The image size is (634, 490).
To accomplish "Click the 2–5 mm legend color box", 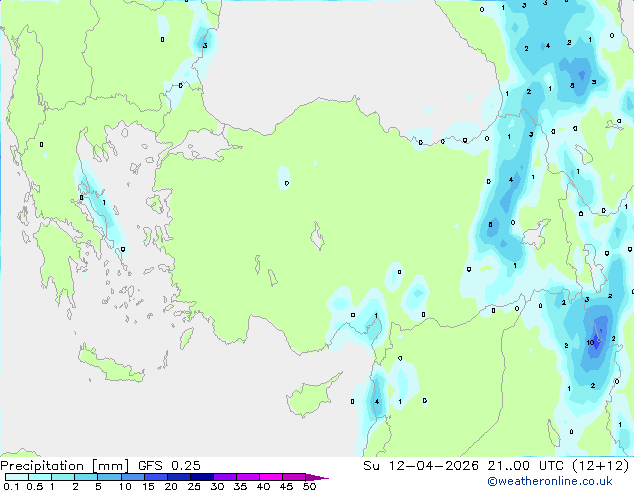I will (x=86, y=477).
